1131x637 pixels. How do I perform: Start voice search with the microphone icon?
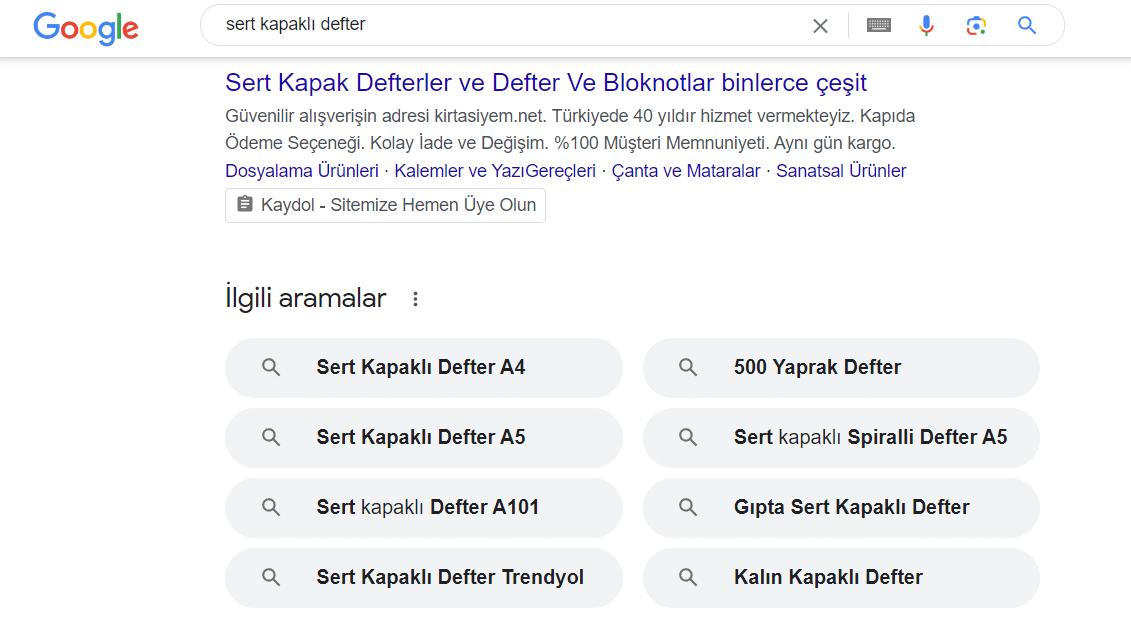[x=926, y=25]
